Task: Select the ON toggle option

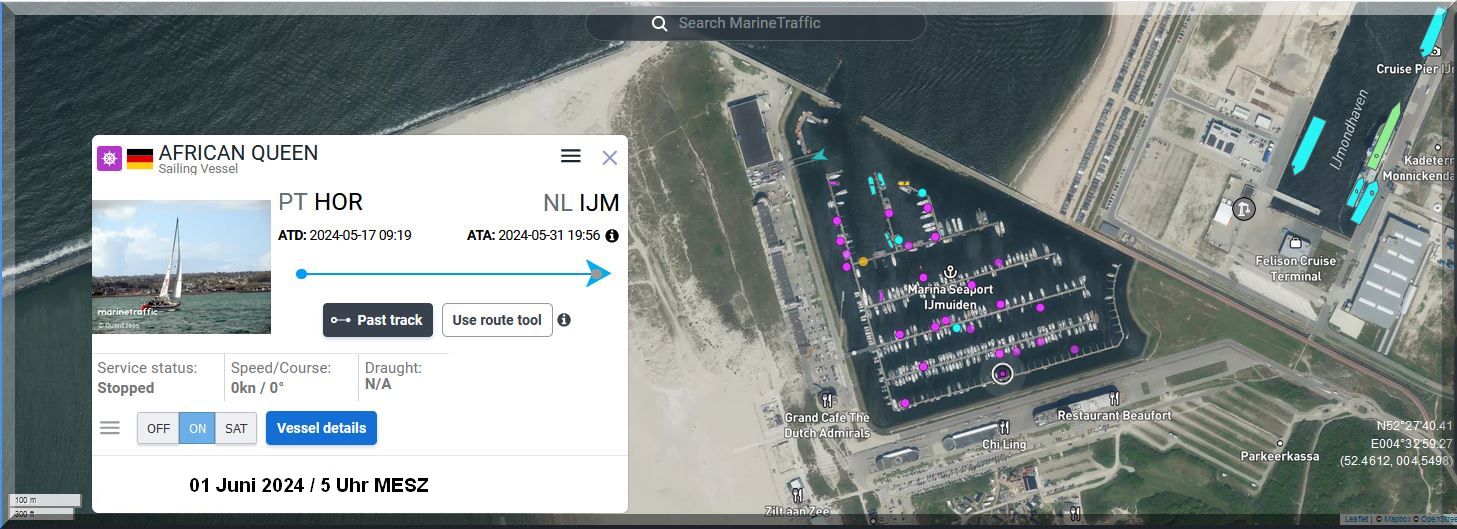Action: click(x=197, y=428)
